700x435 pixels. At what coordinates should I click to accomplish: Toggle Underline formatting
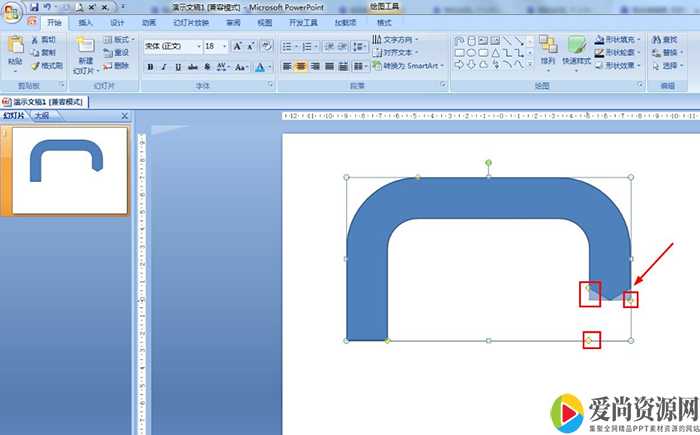tap(178, 67)
